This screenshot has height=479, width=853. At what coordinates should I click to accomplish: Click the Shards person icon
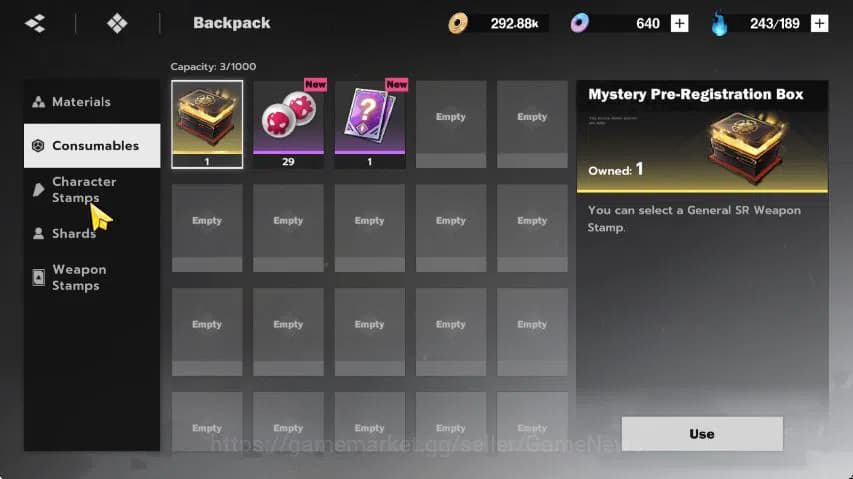pos(38,234)
